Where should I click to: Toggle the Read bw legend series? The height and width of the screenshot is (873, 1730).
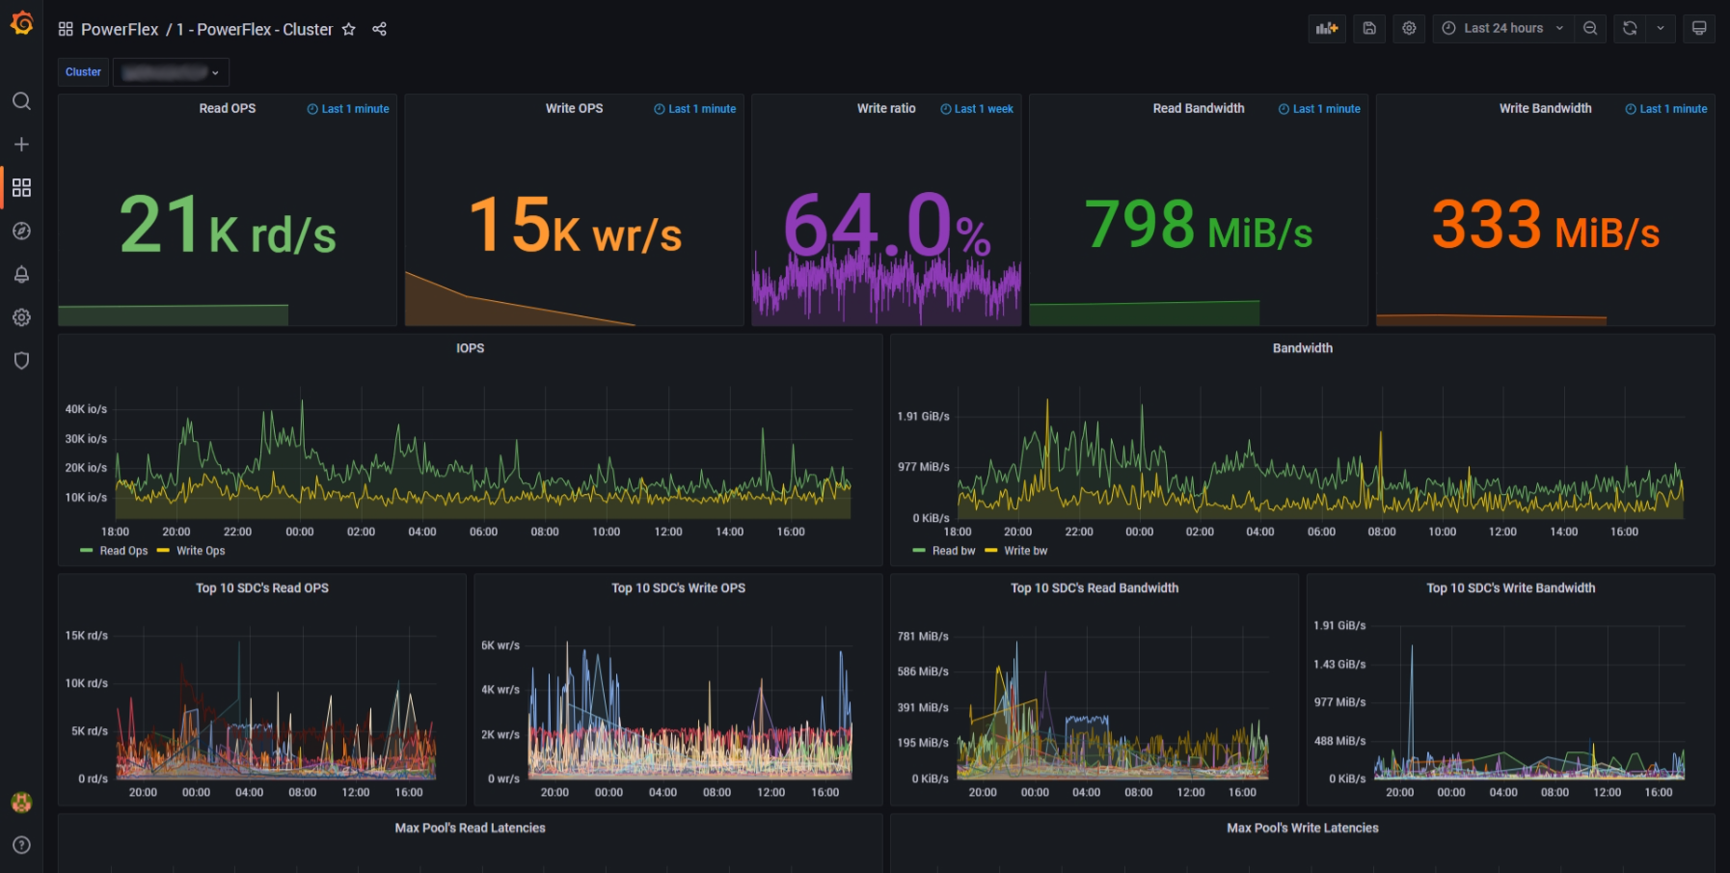point(953,551)
